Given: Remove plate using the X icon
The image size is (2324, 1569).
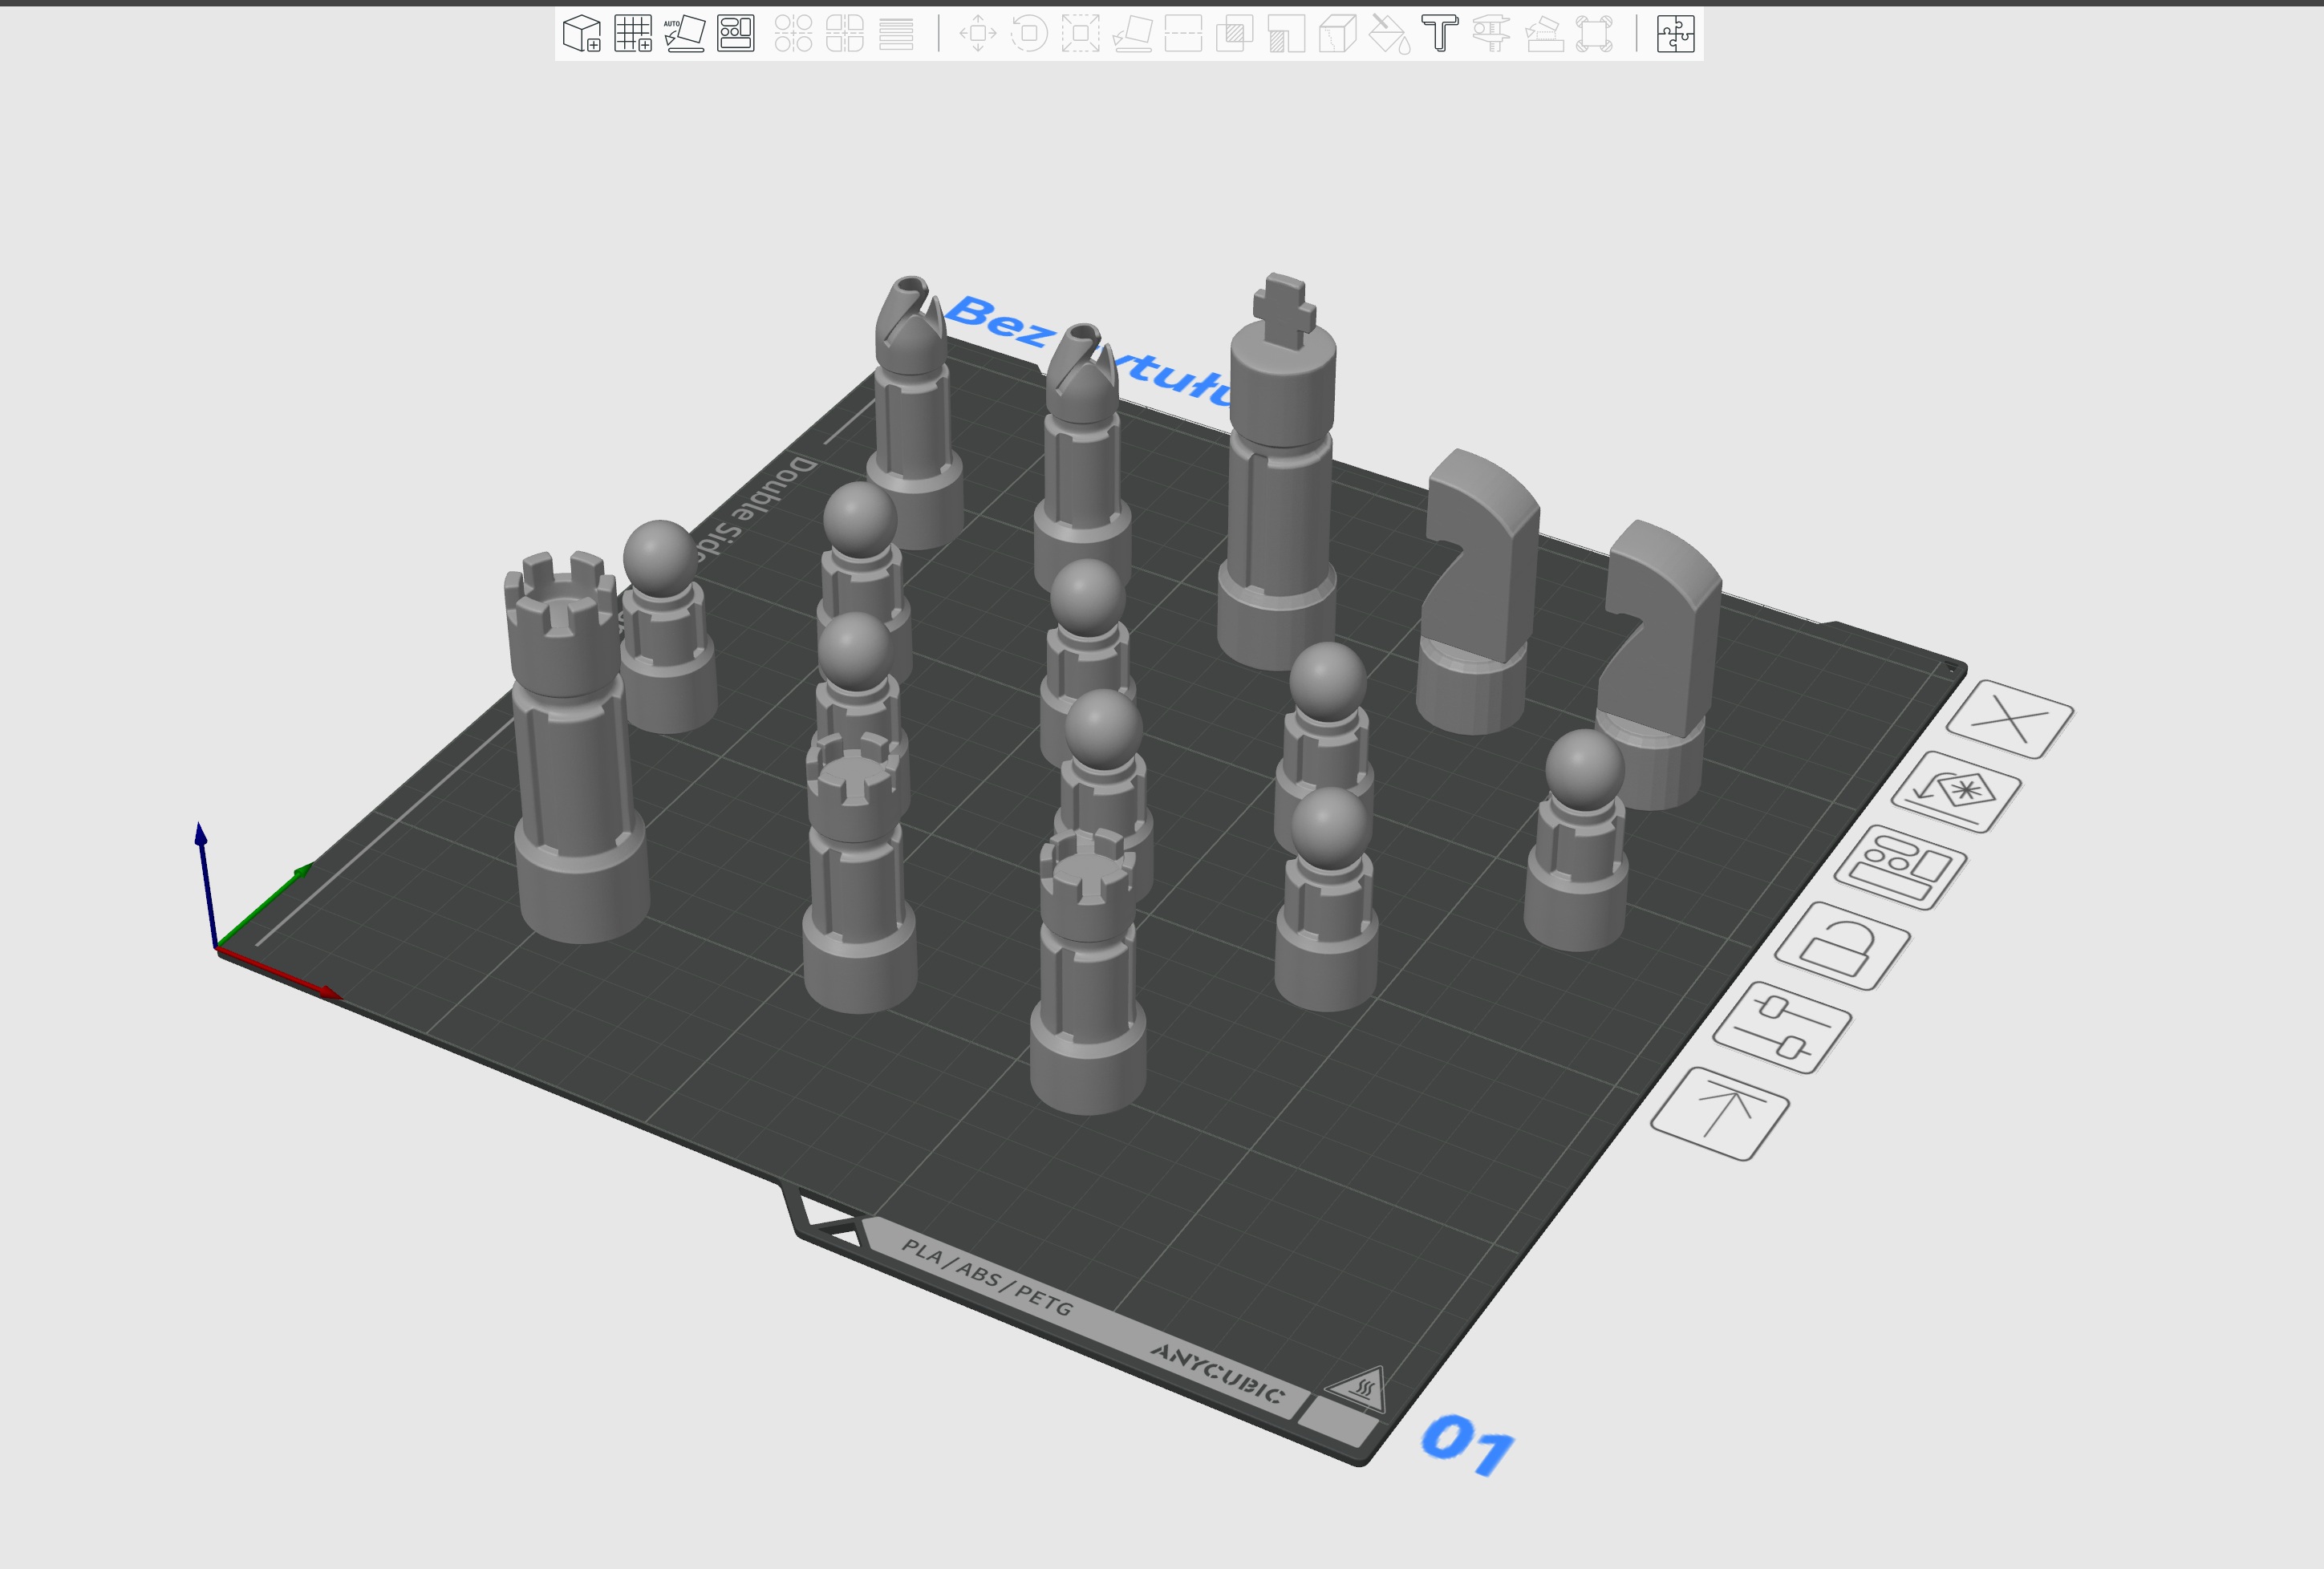Looking at the screenshot, I should pyautogui.click(x=2010, y=720).
